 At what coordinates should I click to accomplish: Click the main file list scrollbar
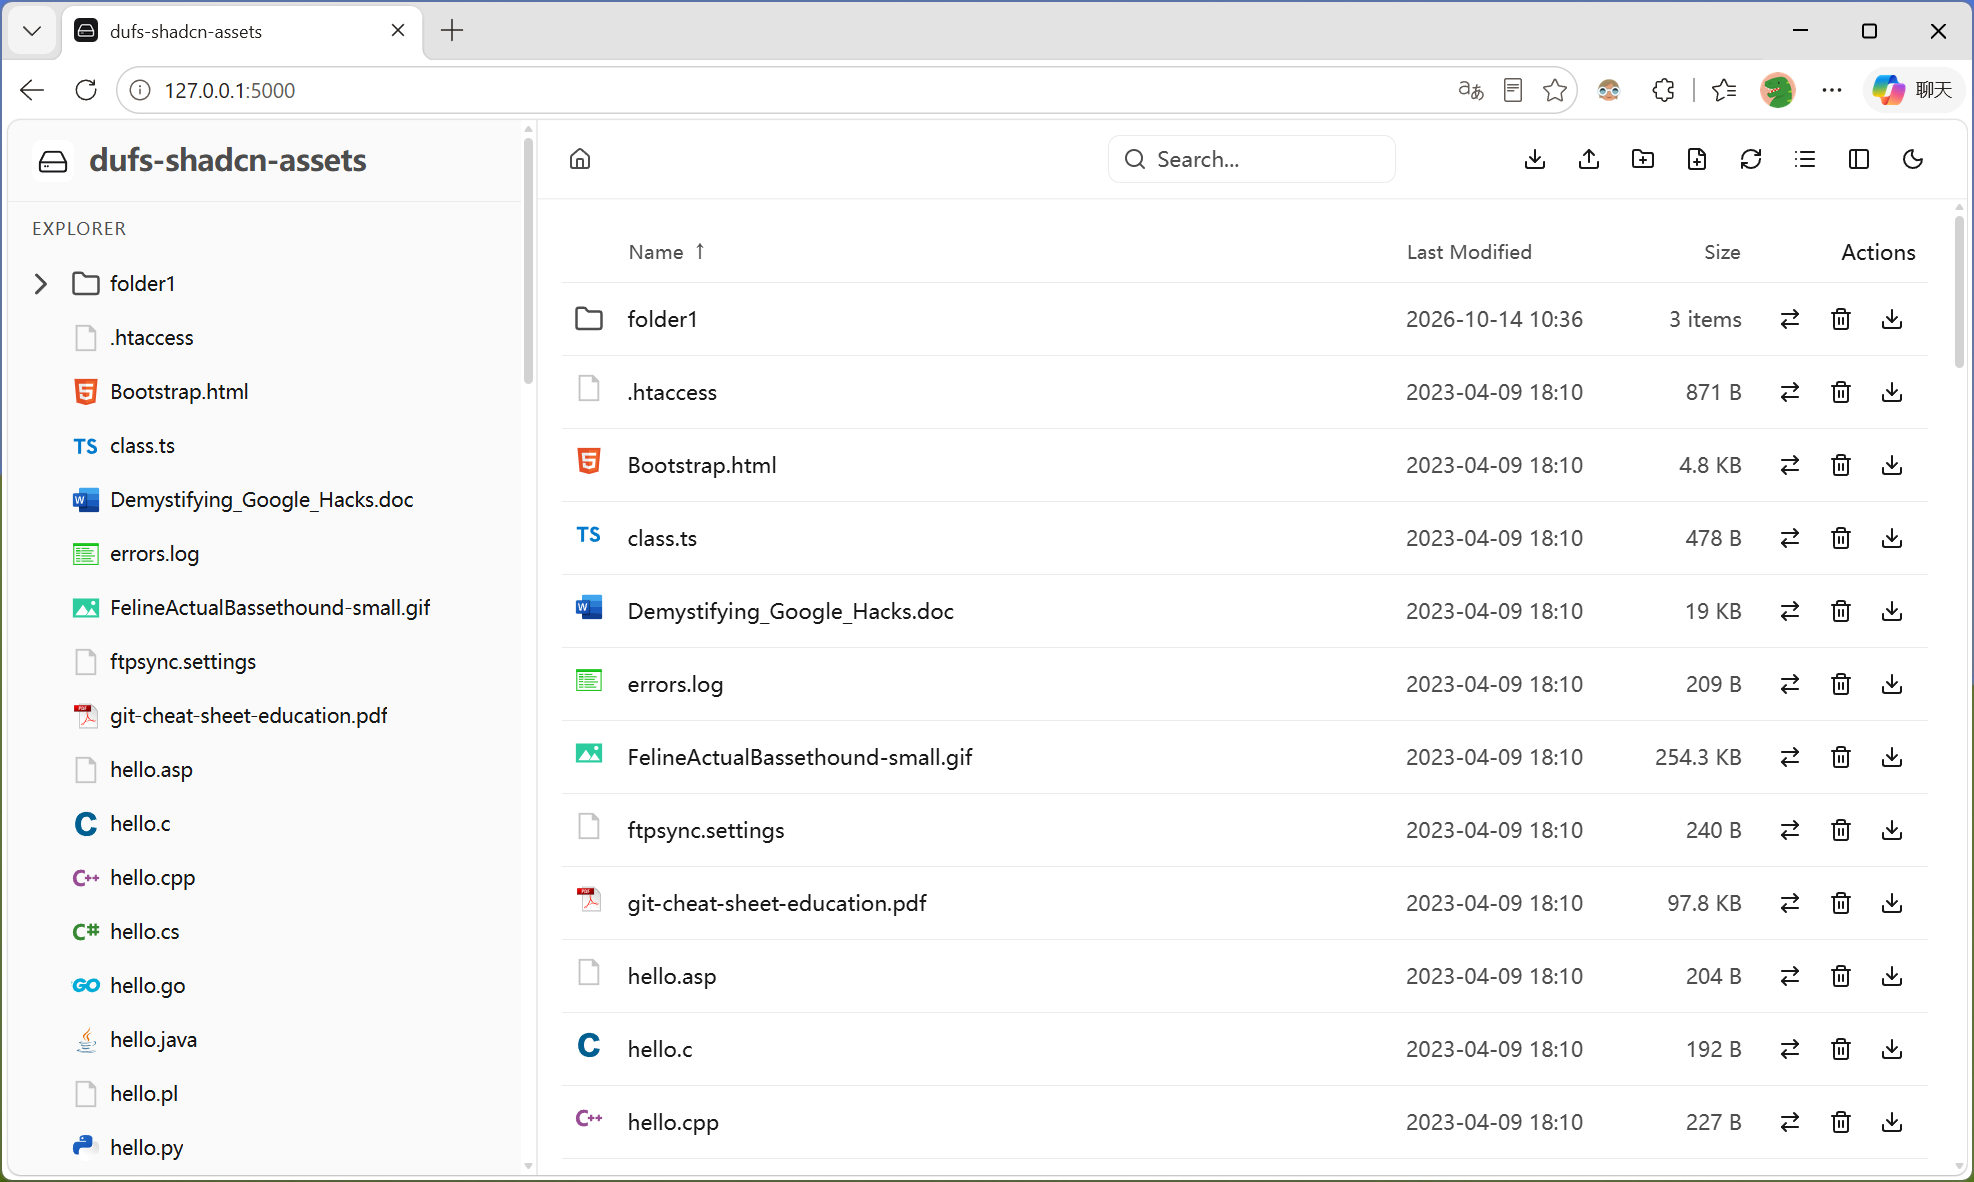1959,290
